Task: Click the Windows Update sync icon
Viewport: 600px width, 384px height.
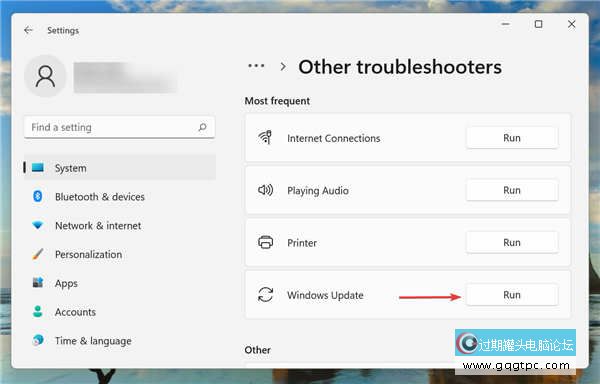Action: click(265, 295)
